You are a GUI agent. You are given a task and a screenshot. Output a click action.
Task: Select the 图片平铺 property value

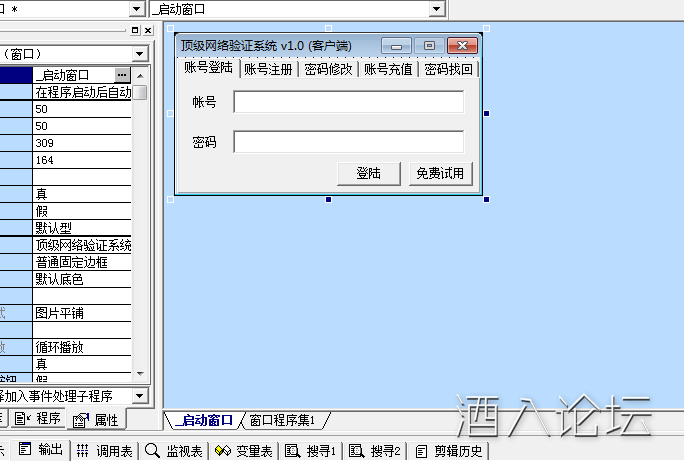pos(82,313)
